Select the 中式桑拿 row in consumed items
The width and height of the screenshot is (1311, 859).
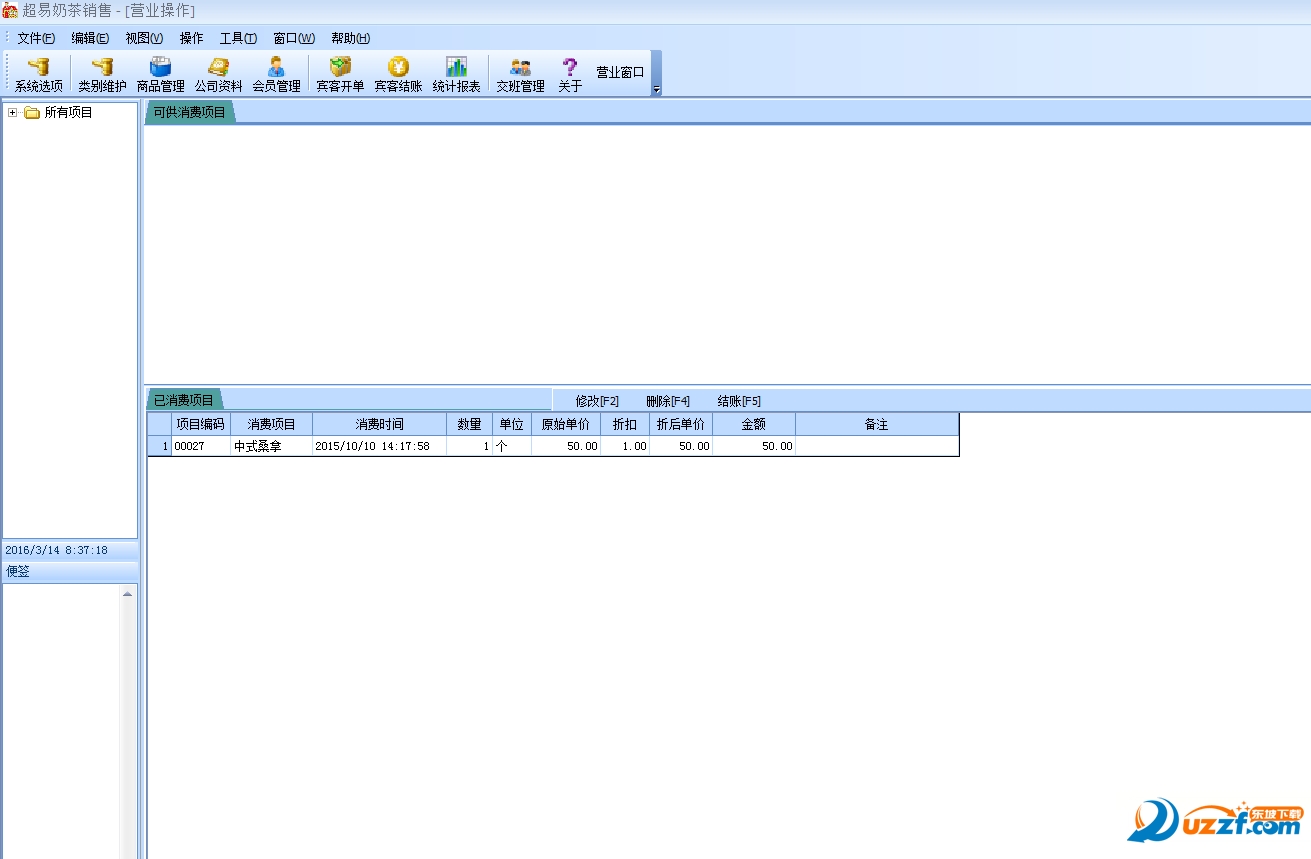[x=257, y=447]
